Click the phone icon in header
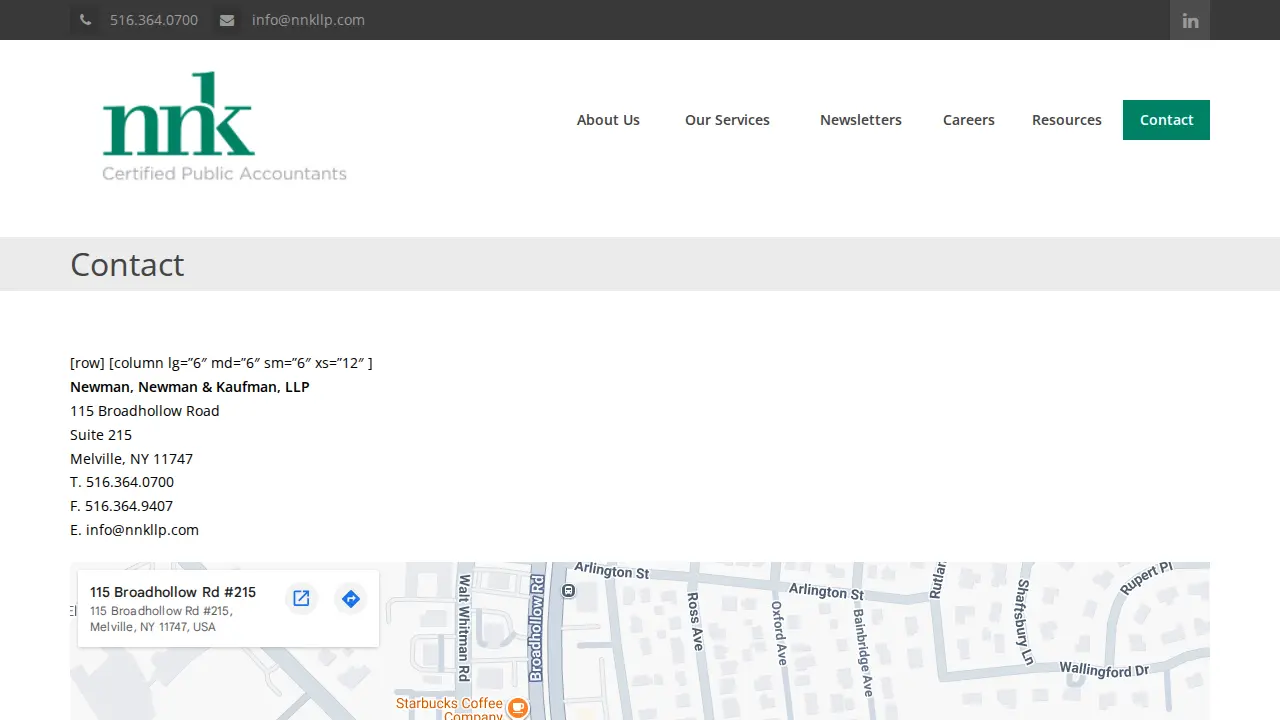This screenshot has height=720, width=1280. click(85, 20)
